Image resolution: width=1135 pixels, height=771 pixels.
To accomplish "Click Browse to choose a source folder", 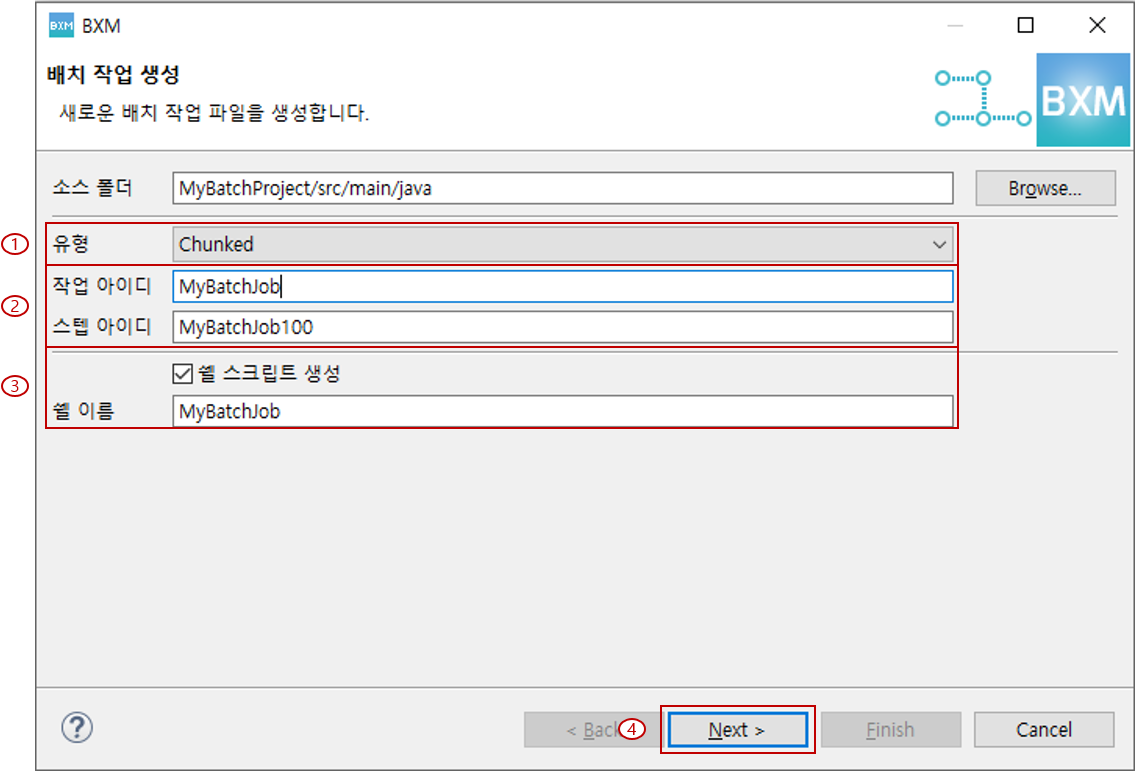I will [x=1045, y=188].
